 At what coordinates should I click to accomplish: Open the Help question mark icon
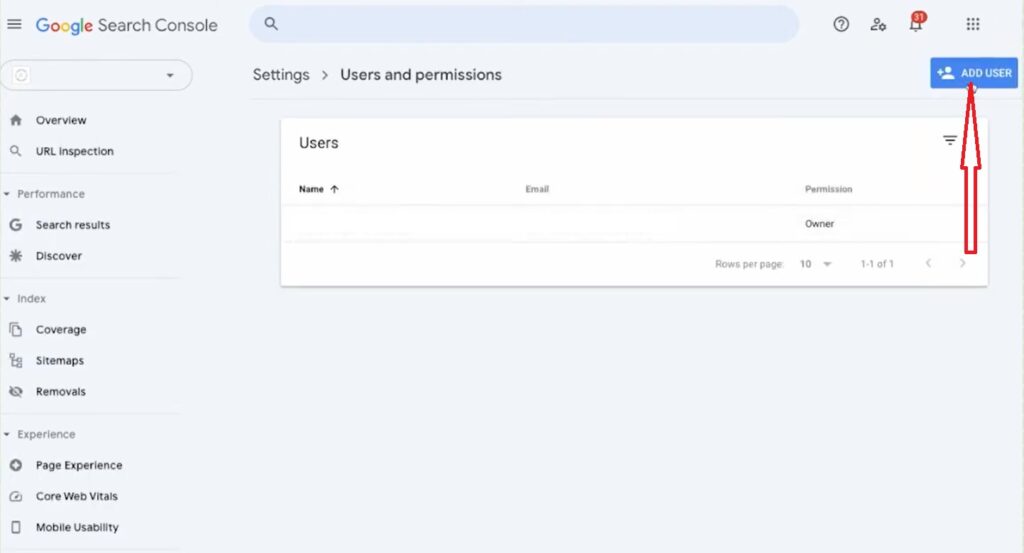coord(841,24)
